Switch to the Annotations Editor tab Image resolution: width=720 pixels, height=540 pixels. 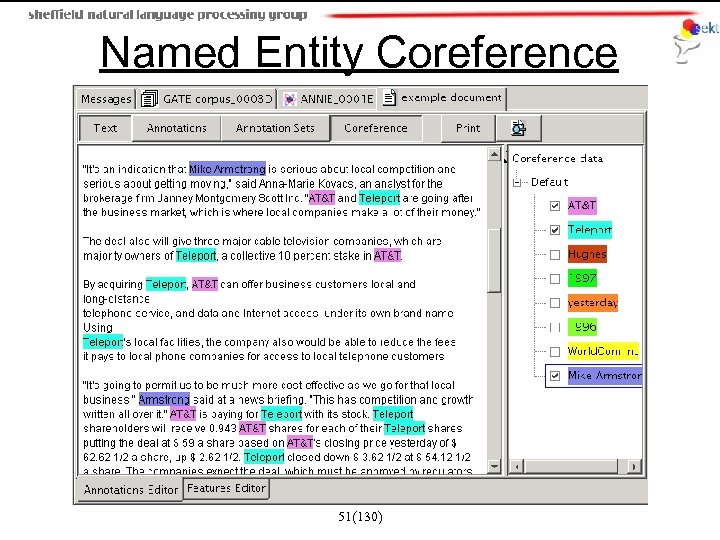[130, 490]
